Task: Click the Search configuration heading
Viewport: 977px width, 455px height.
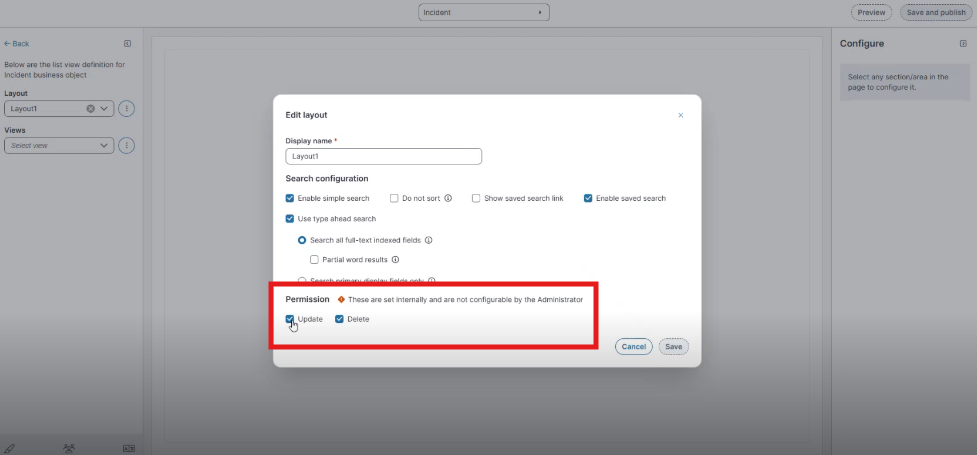Action: coord(327,178)
